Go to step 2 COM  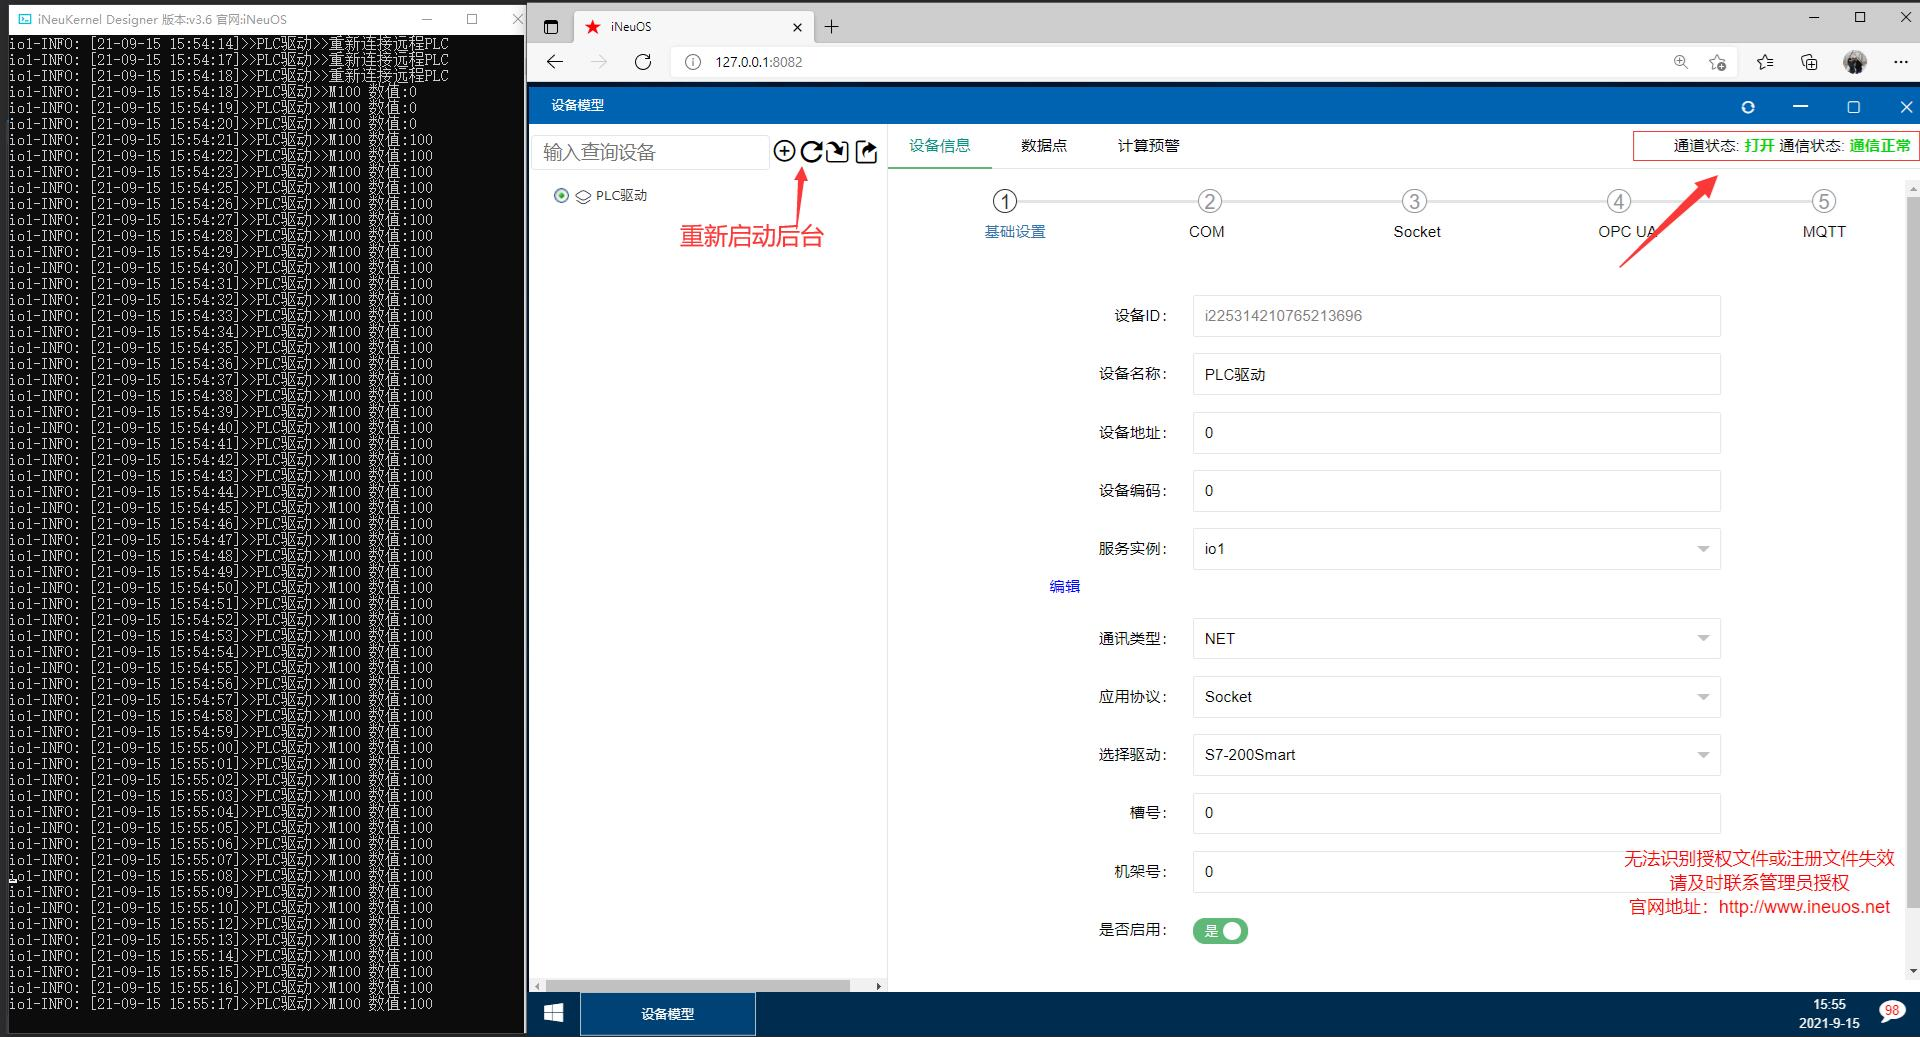click(1209, 202)
